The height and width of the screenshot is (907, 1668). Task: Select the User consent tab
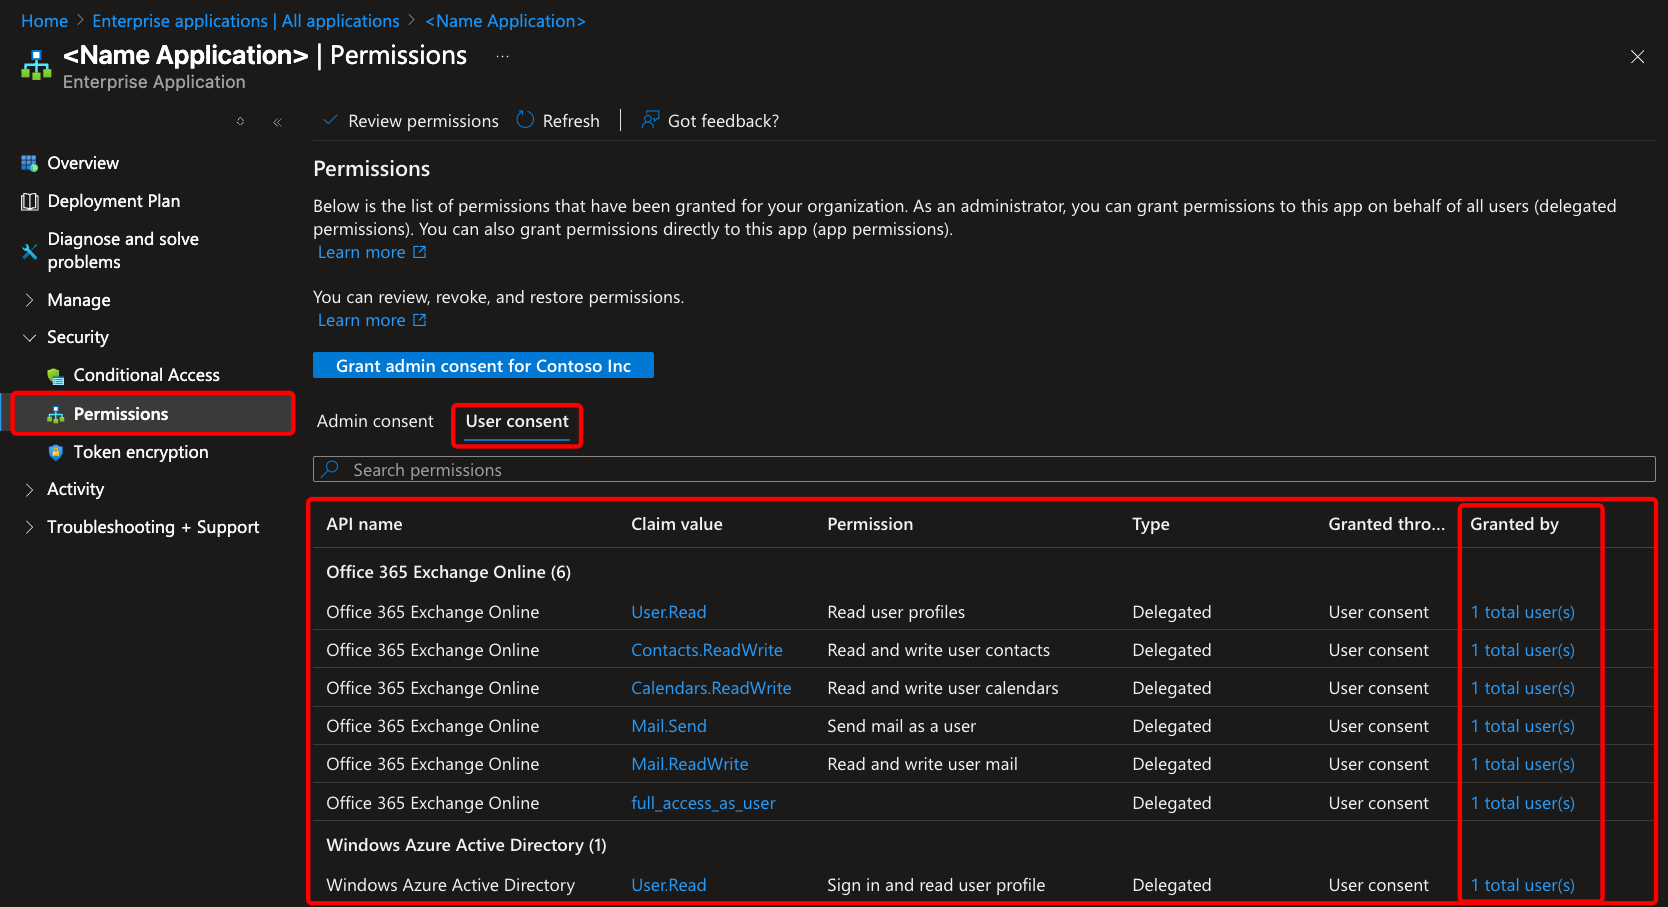coord(517,421)
